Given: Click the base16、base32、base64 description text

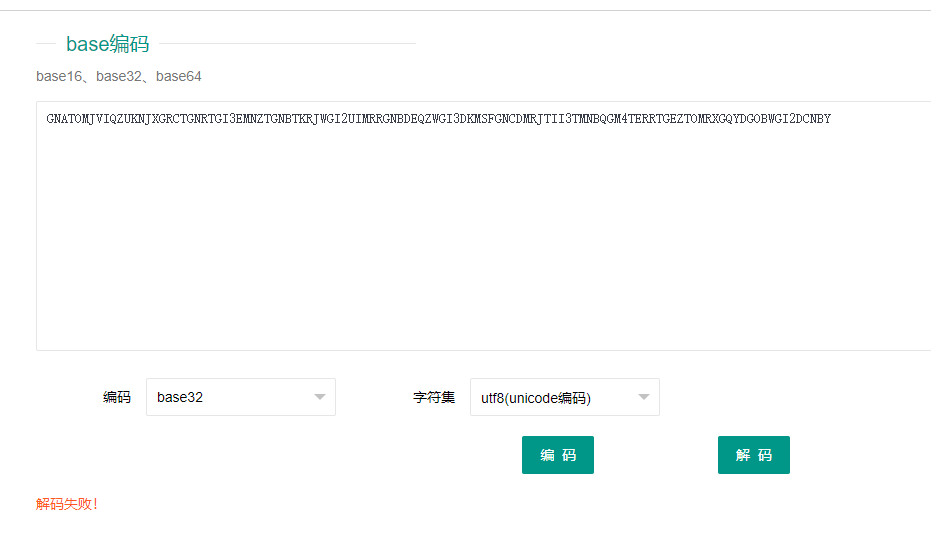Looking at the screenshot, I should (119, 77).
